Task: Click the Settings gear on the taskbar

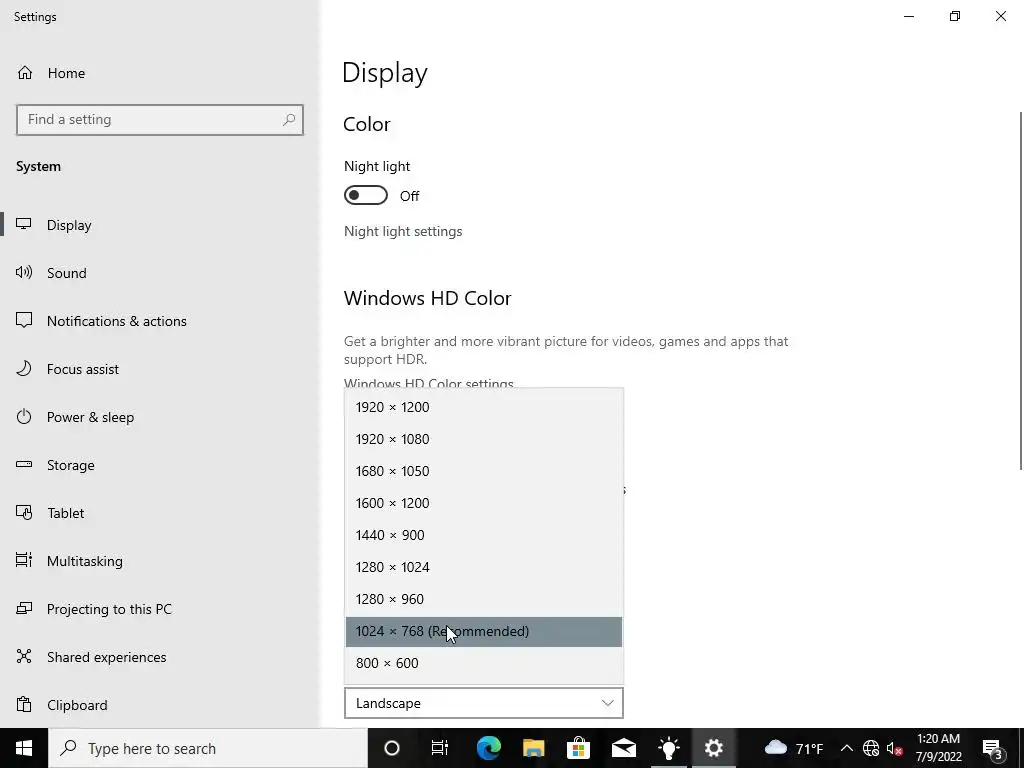Action: (714, 748)
